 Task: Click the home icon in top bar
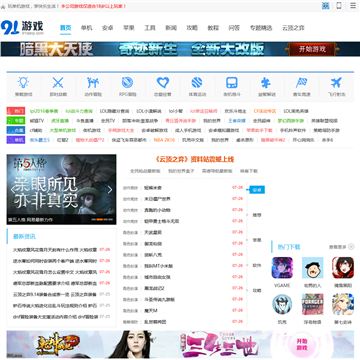pyautogui.click(x=3, y=6)
